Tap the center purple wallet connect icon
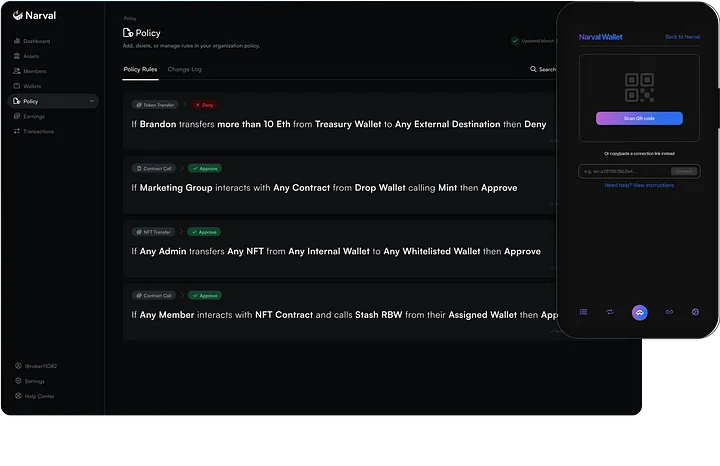The image size is (720, 466). pyautogui.click(x=640, y=313)
